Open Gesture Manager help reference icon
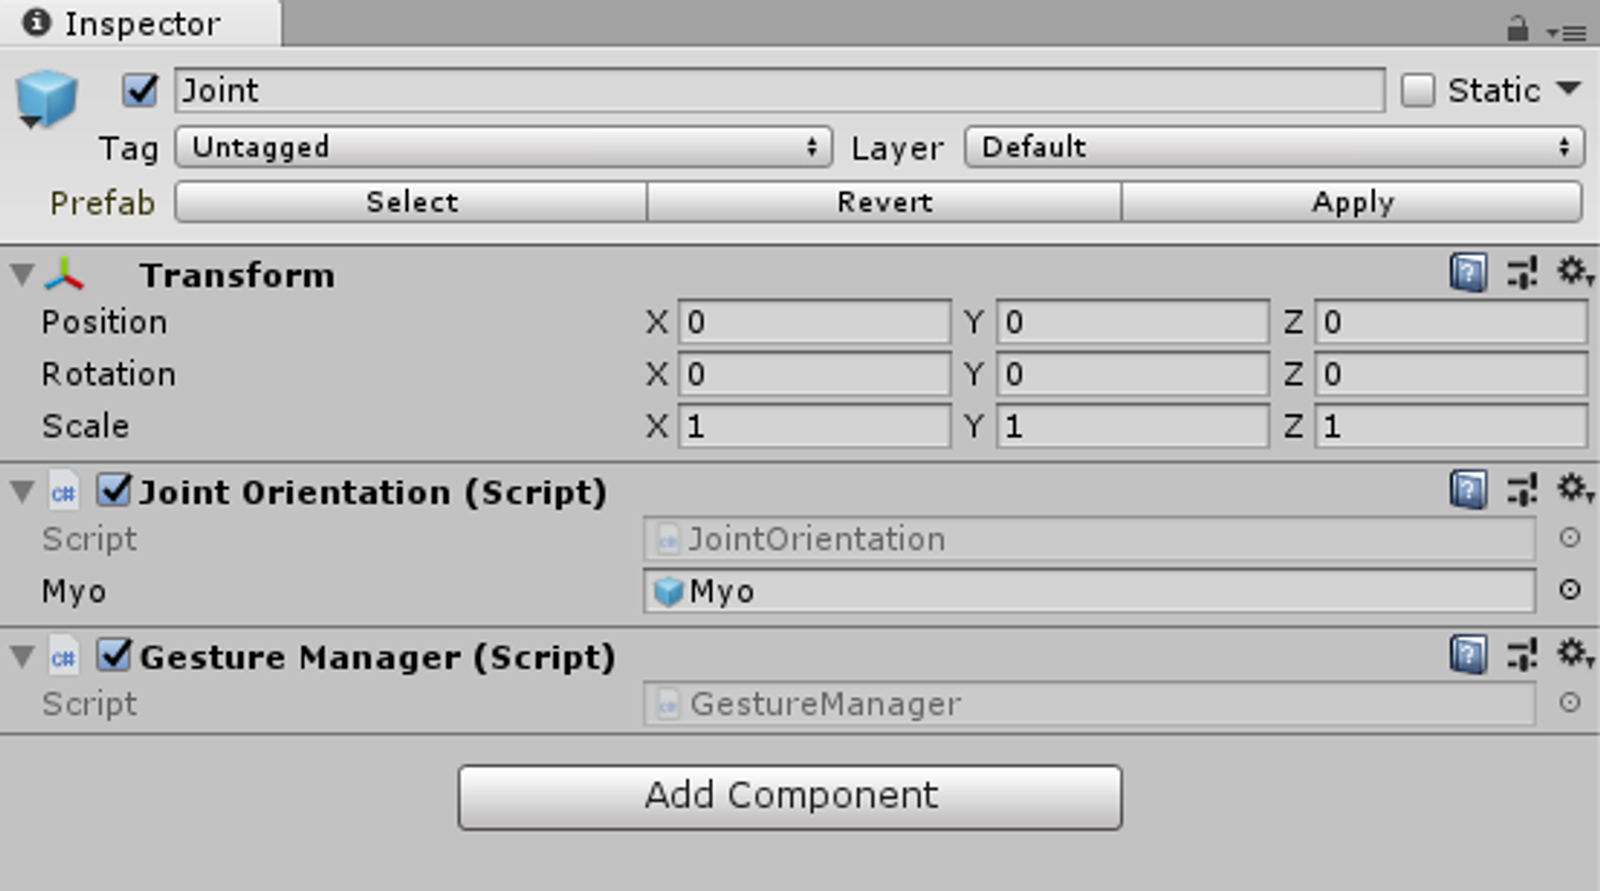 pyautogui.click(x=1468, y=655)
